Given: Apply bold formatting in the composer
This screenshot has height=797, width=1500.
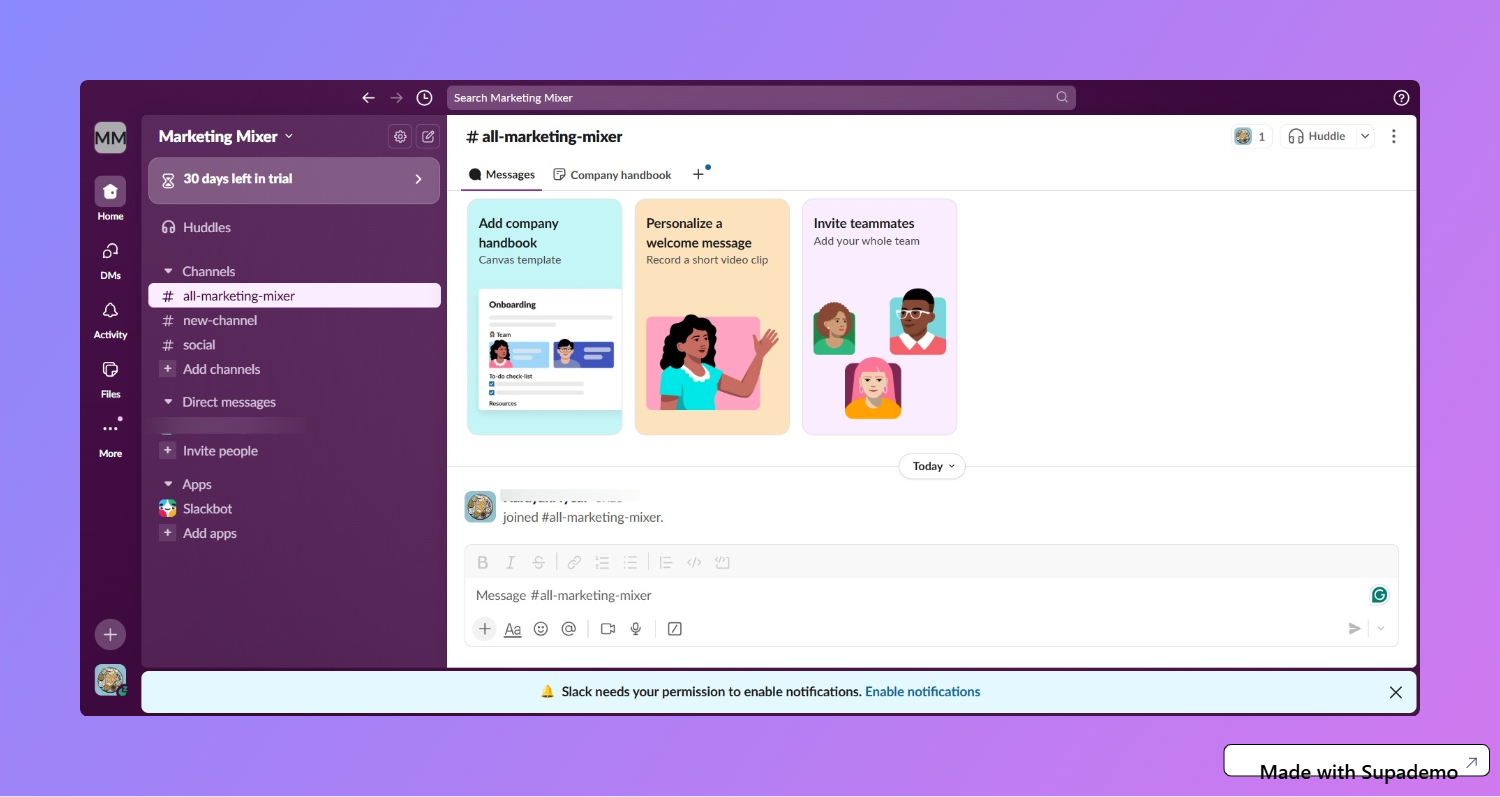Looking at the screenshot, I should point(483,562).
